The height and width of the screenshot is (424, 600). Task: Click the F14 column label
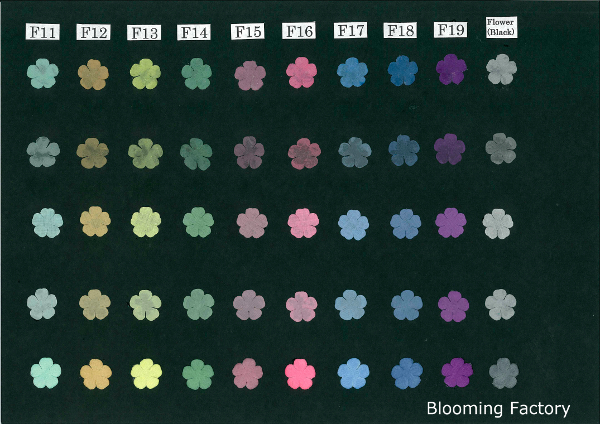(x=194, y=32)
